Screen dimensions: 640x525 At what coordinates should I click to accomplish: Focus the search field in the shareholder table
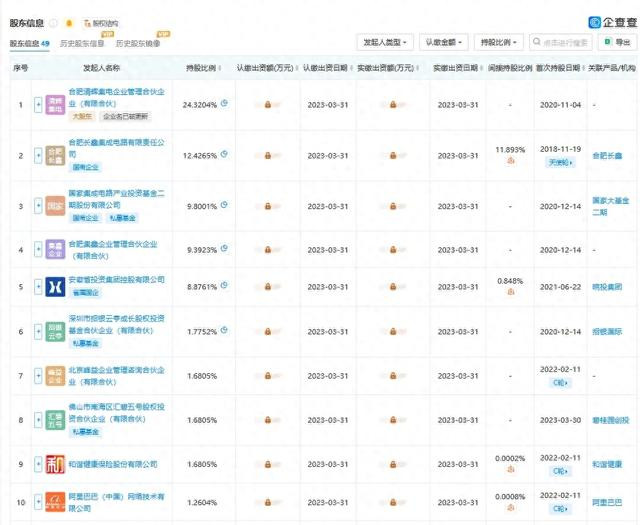point(560,42)
